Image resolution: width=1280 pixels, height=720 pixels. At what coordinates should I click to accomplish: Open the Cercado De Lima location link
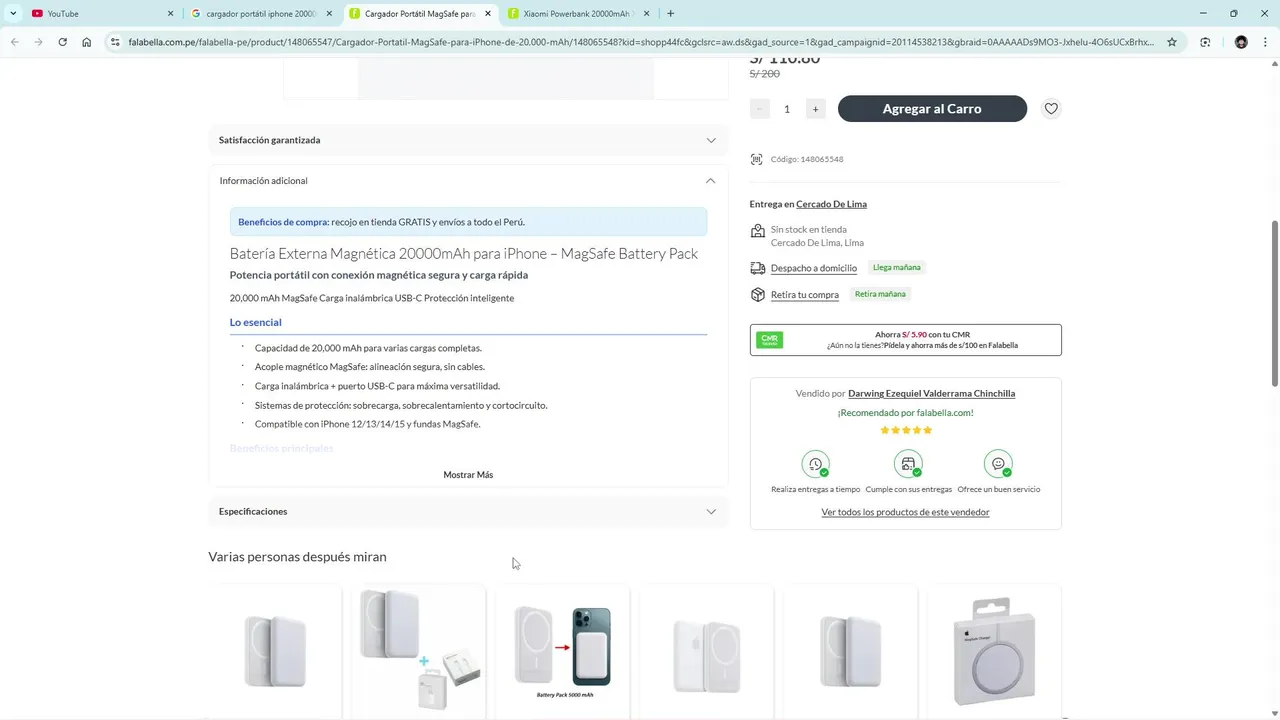pos(831,204)
